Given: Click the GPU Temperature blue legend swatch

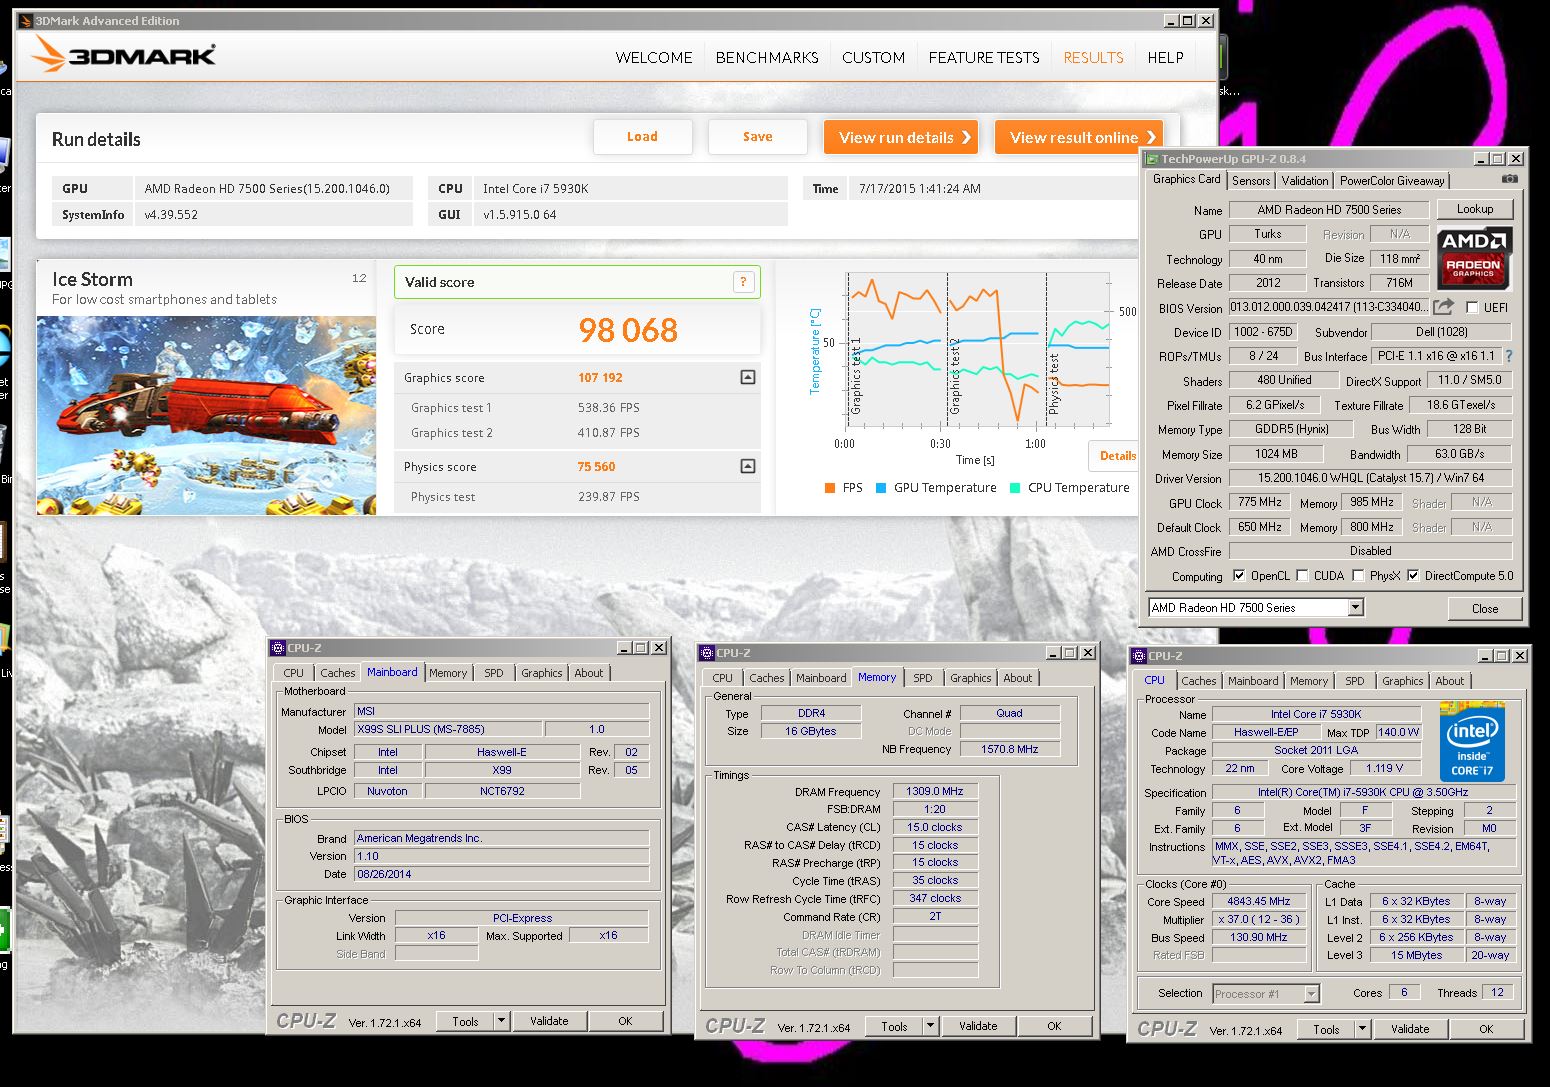Looking at the screenshot, I should point(881,488).
